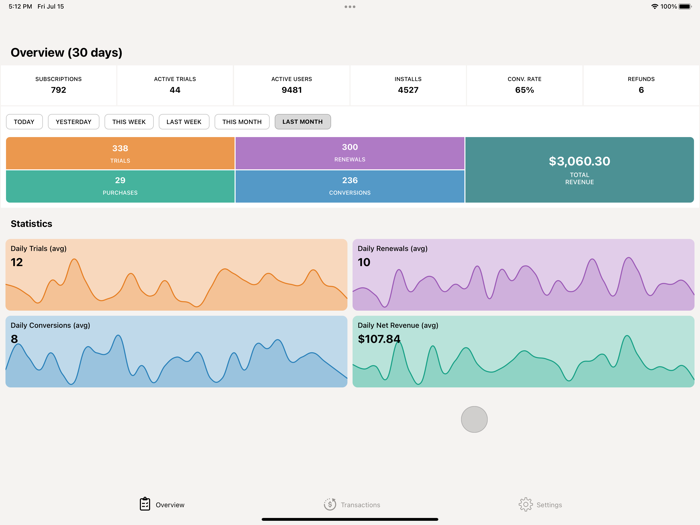
Task: Tap the blue Conversions tile
Action: (350, 186)
